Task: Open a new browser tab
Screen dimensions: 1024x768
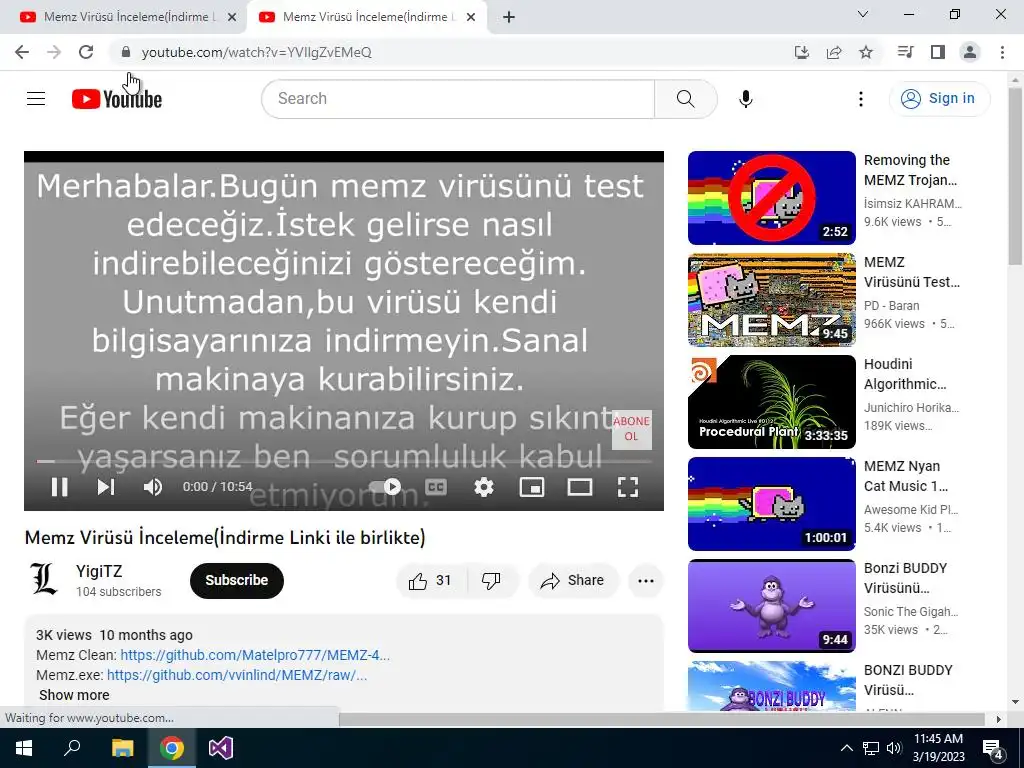Action: pyautogui.click(x=509, y=17)
